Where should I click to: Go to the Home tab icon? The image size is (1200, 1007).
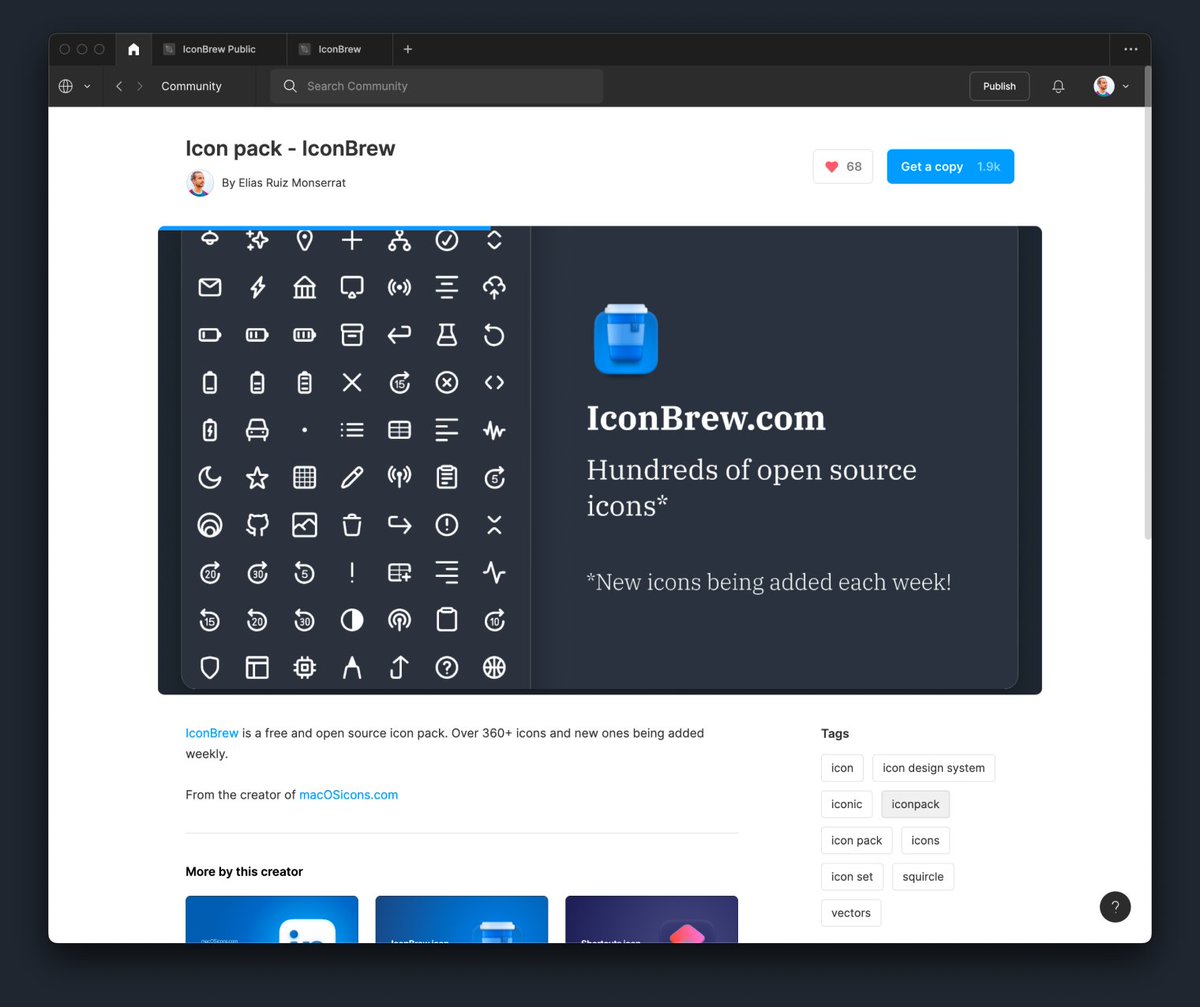pos(134,49)
